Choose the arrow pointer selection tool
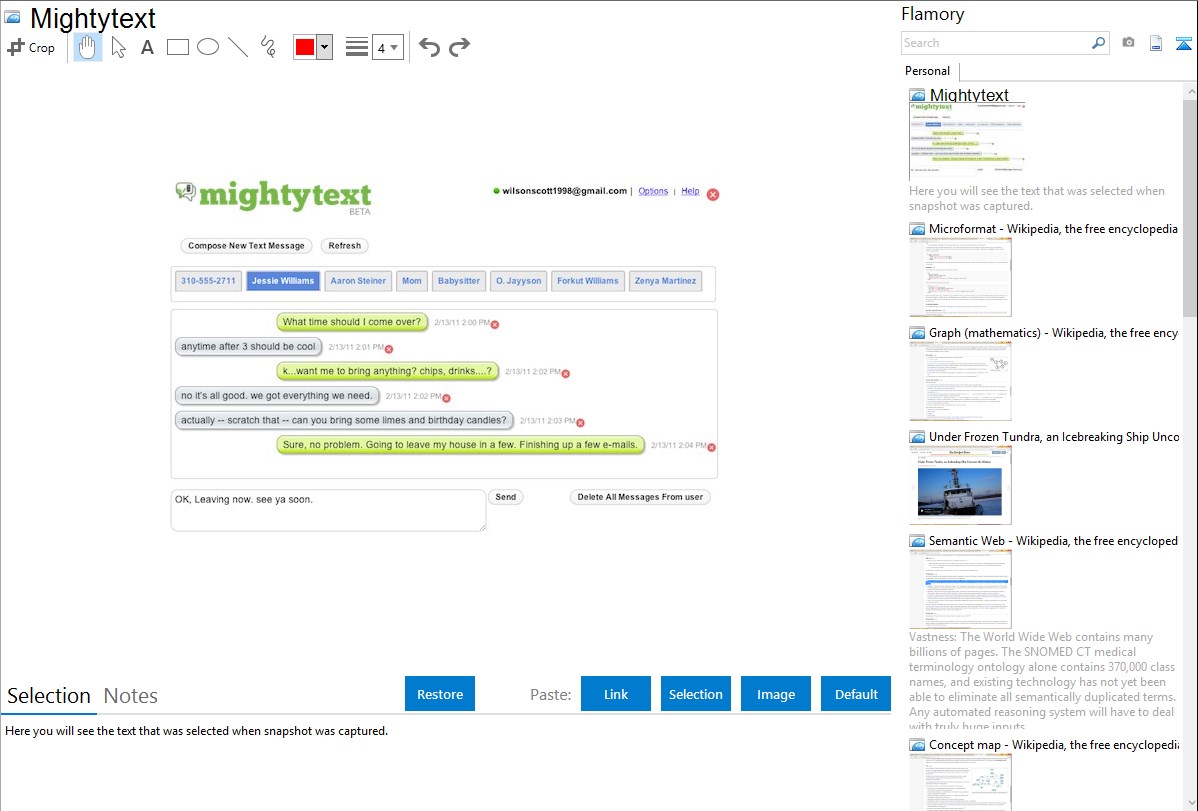Image resolution: width=1198 pixels, height=811 pixels. [119, 47]
